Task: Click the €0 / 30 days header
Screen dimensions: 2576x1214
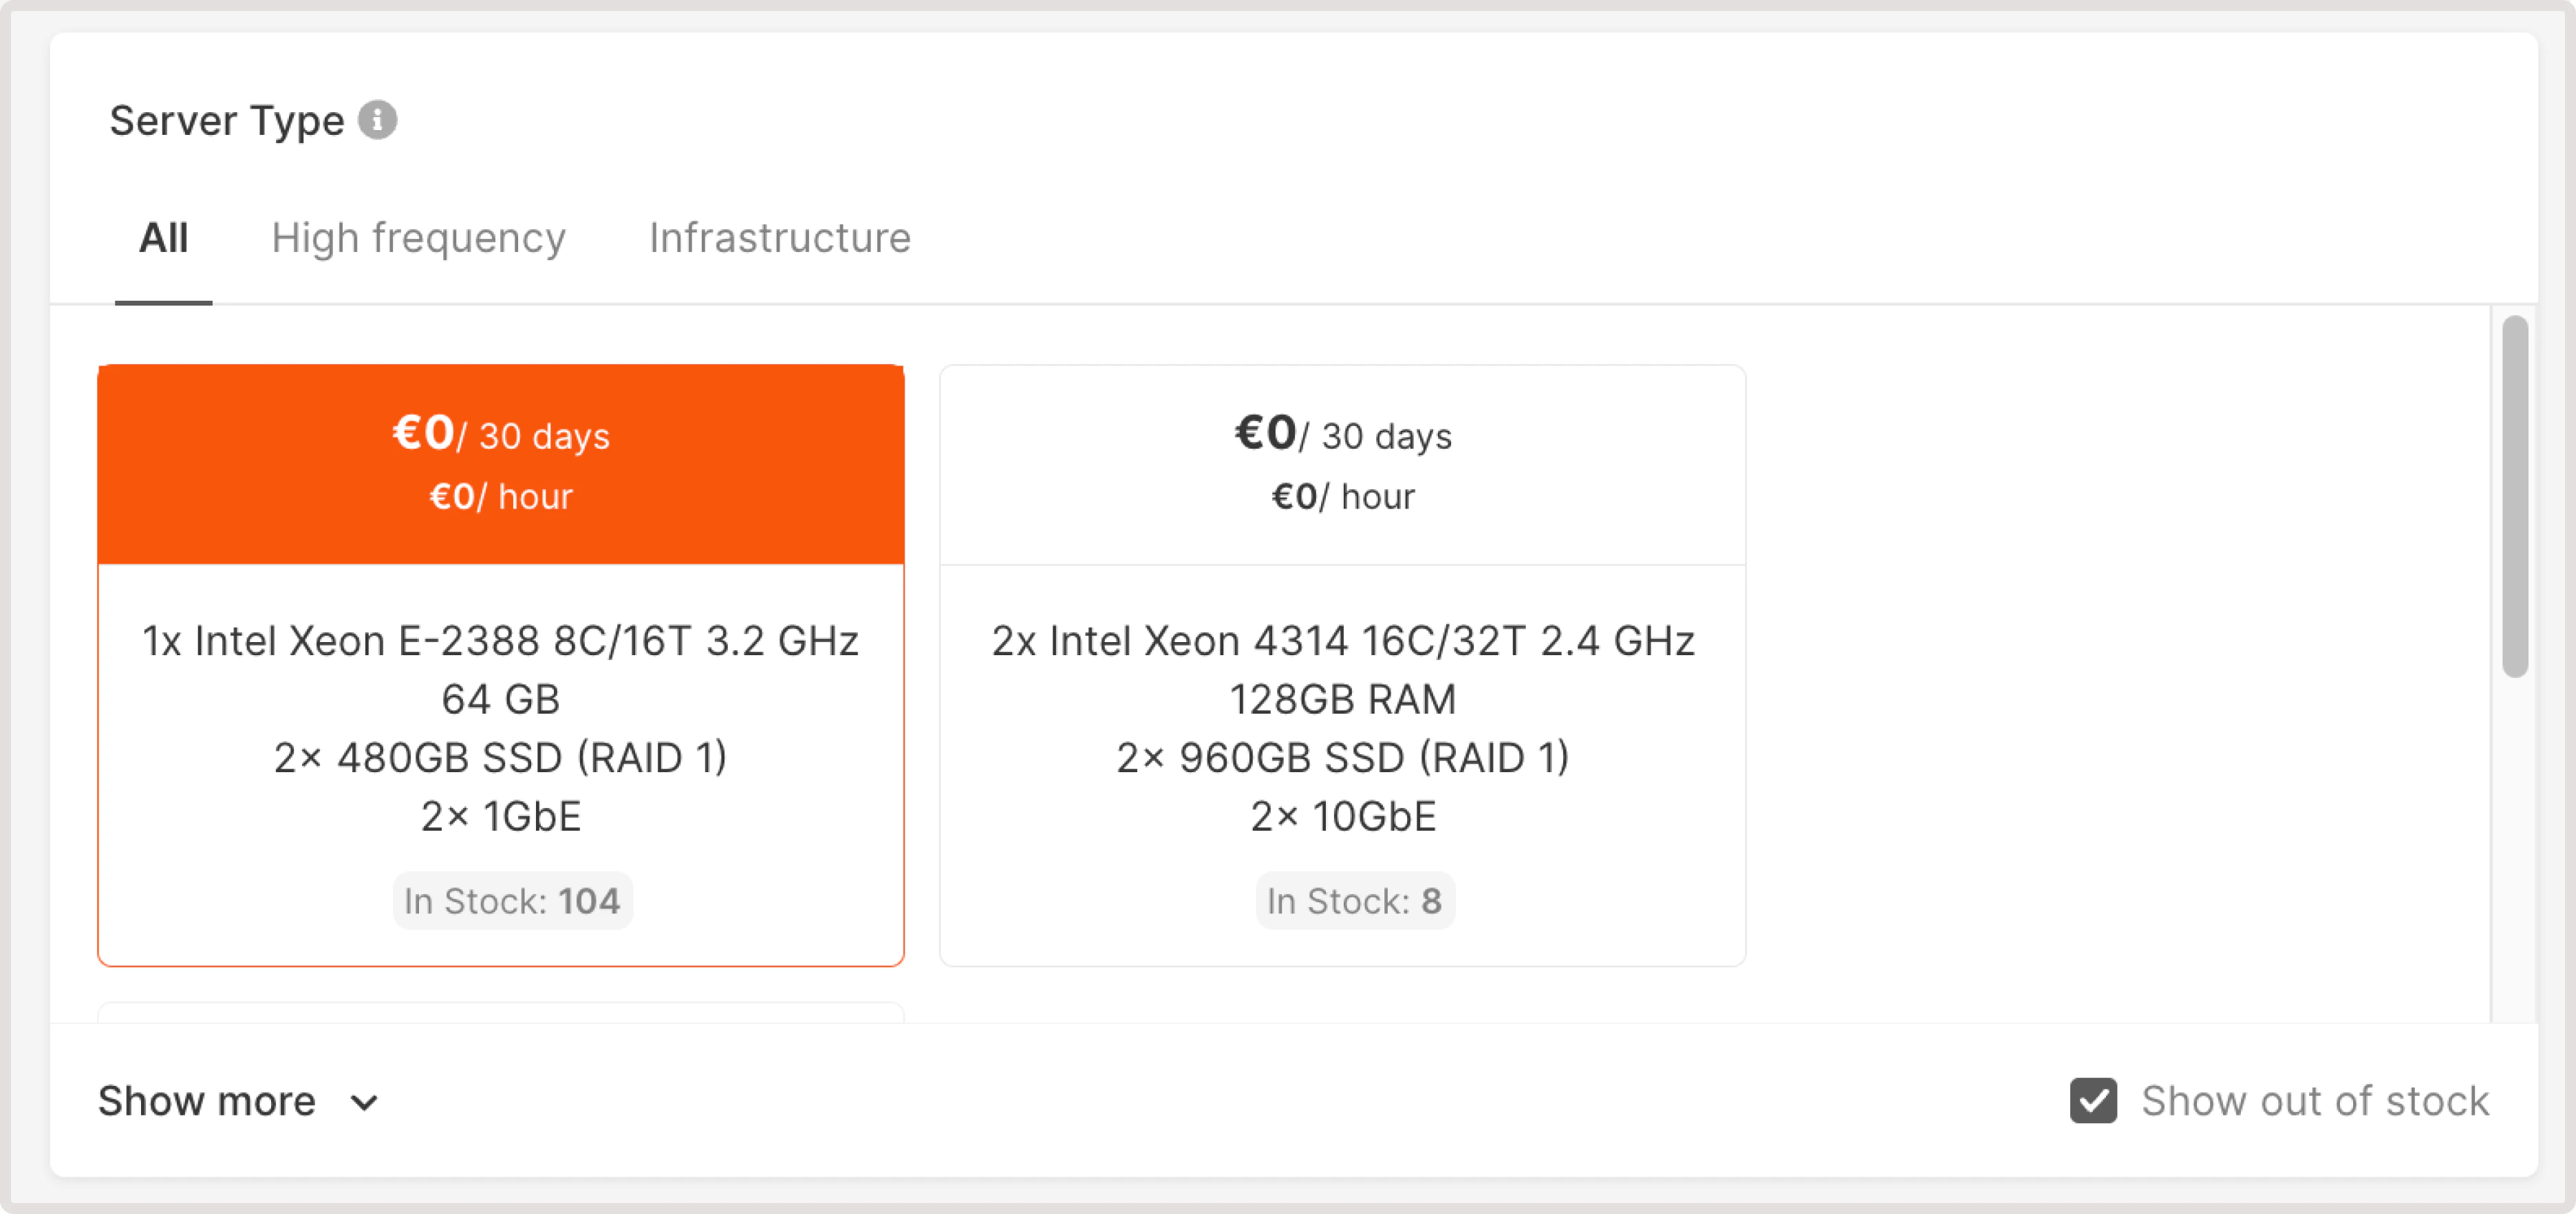Action: tap(500, 435)
